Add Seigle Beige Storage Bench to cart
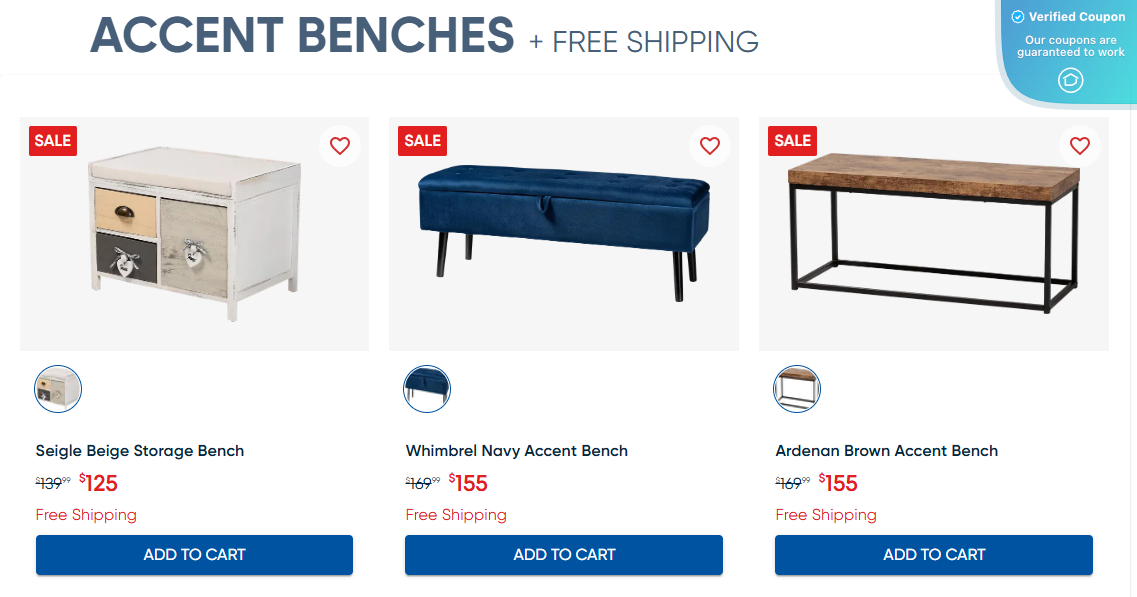1137x597 pixels. [x=194, y=554]
